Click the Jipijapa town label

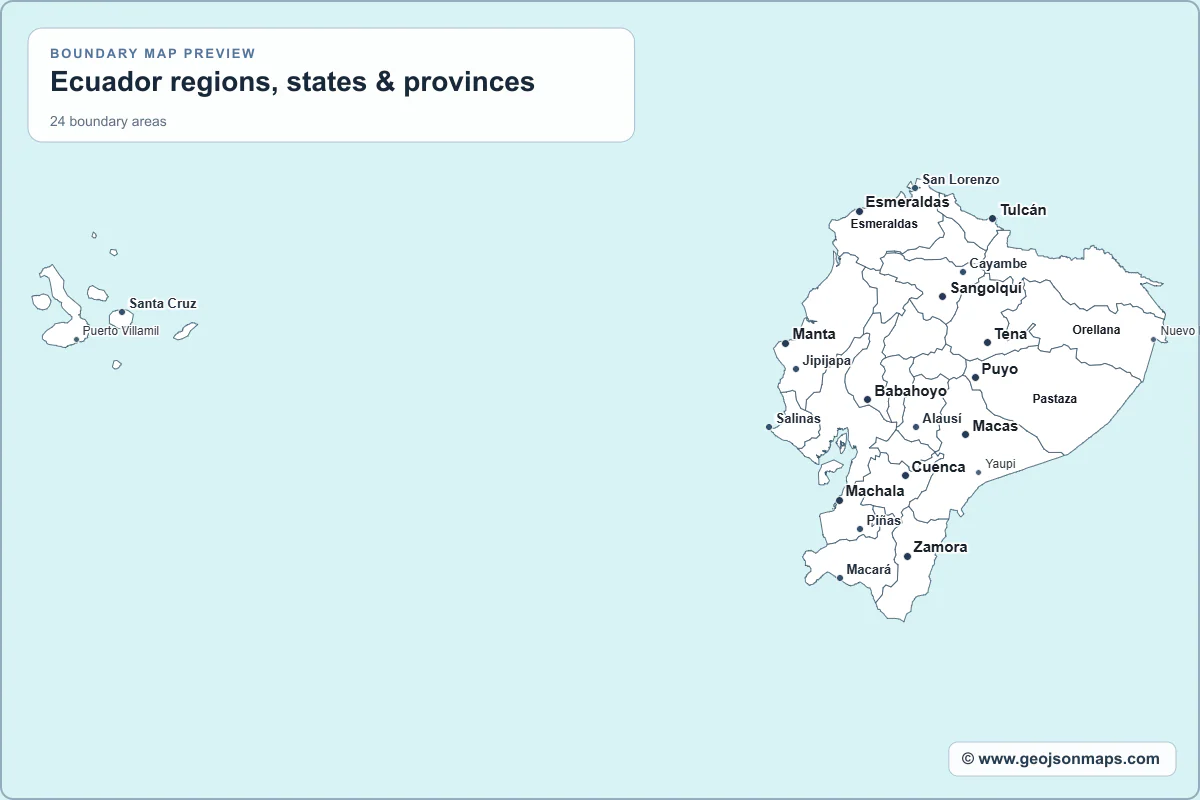pos(827,361)
